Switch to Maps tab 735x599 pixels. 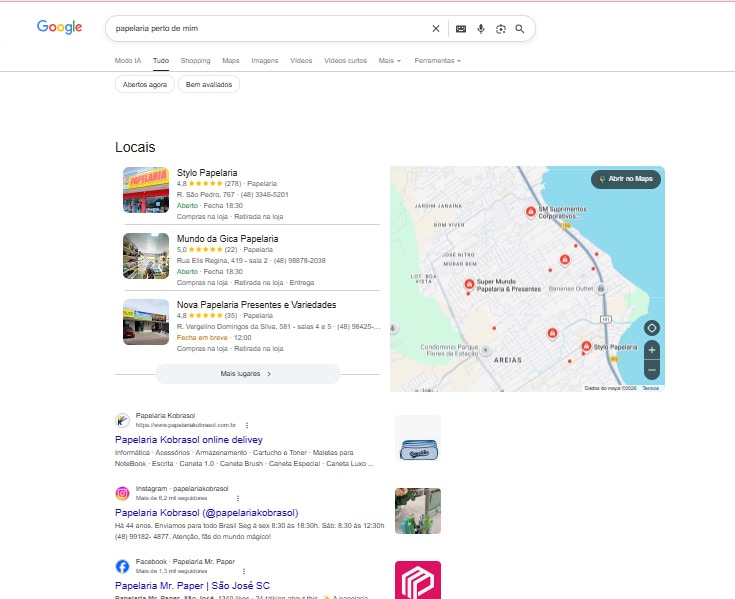[x=231, y=60]
